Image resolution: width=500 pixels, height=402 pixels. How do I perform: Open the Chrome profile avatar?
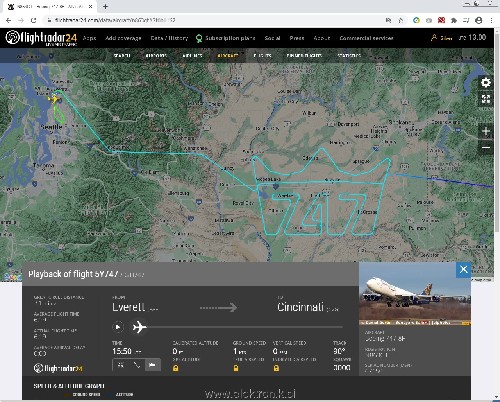[479, 20]
